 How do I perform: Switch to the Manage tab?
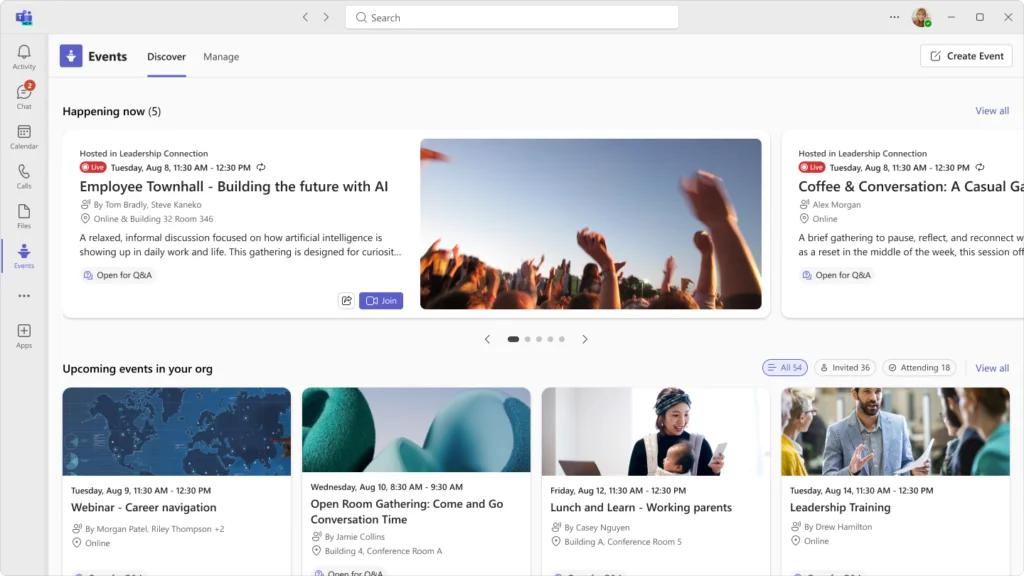click(x=221, y=57)
